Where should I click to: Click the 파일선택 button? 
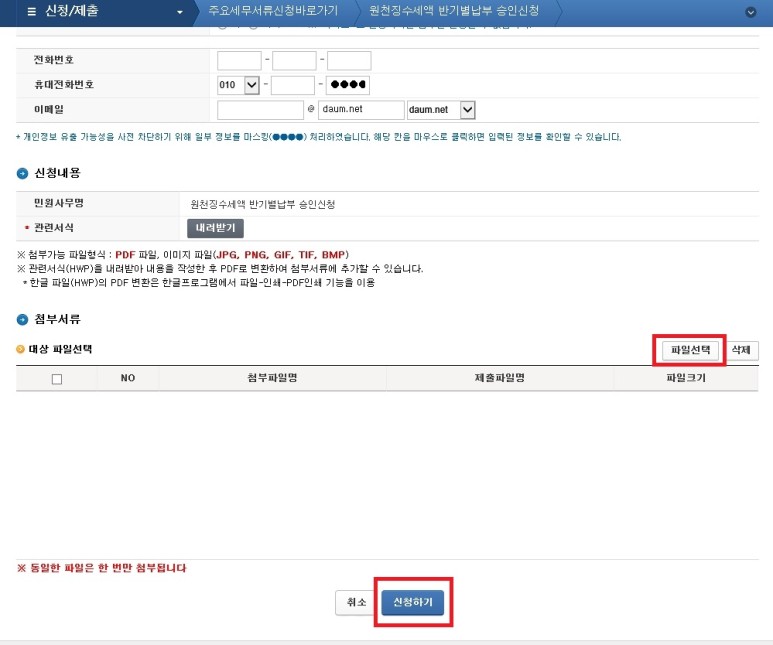tap(690, 350)
